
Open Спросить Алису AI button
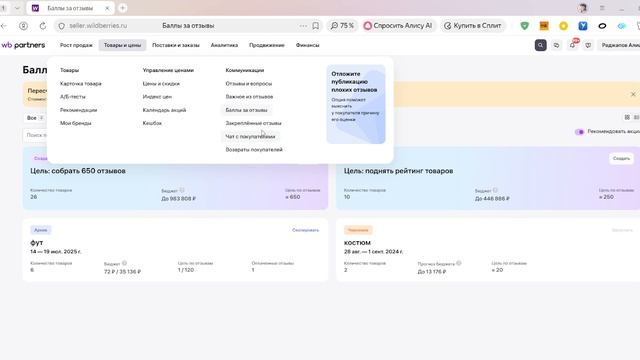(x=398, y=26)
